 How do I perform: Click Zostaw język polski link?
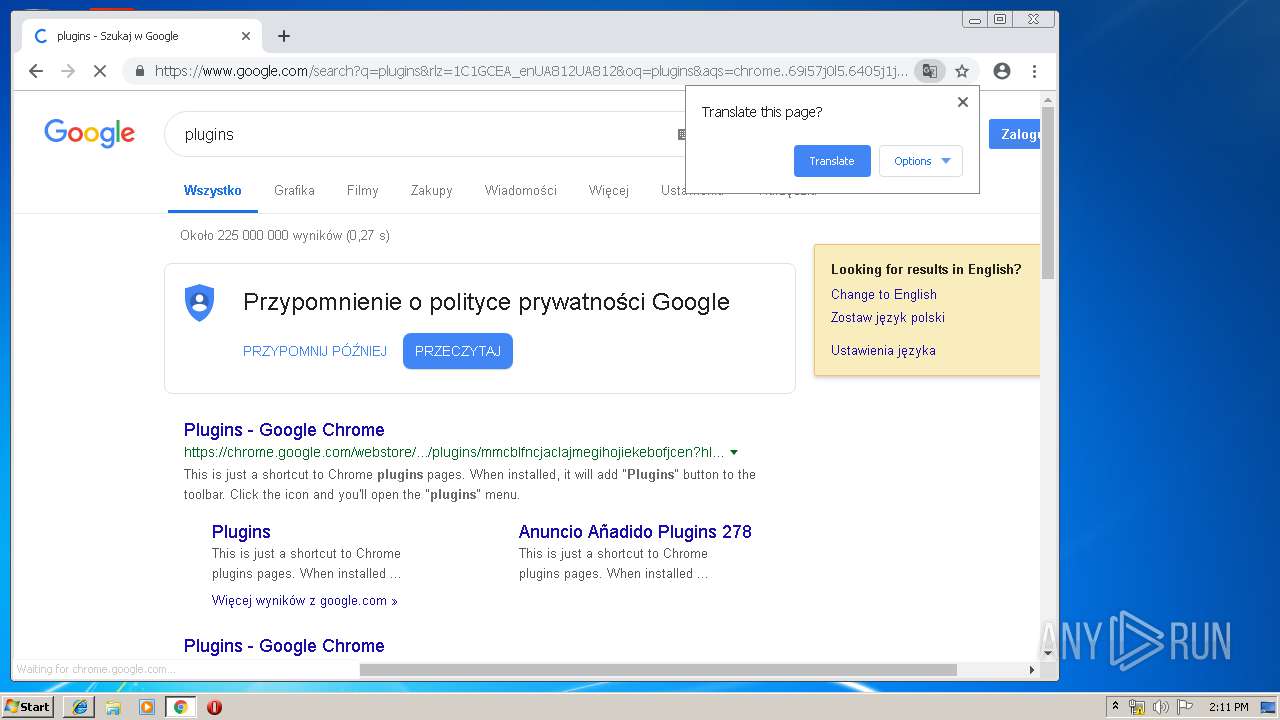(888, 317)
